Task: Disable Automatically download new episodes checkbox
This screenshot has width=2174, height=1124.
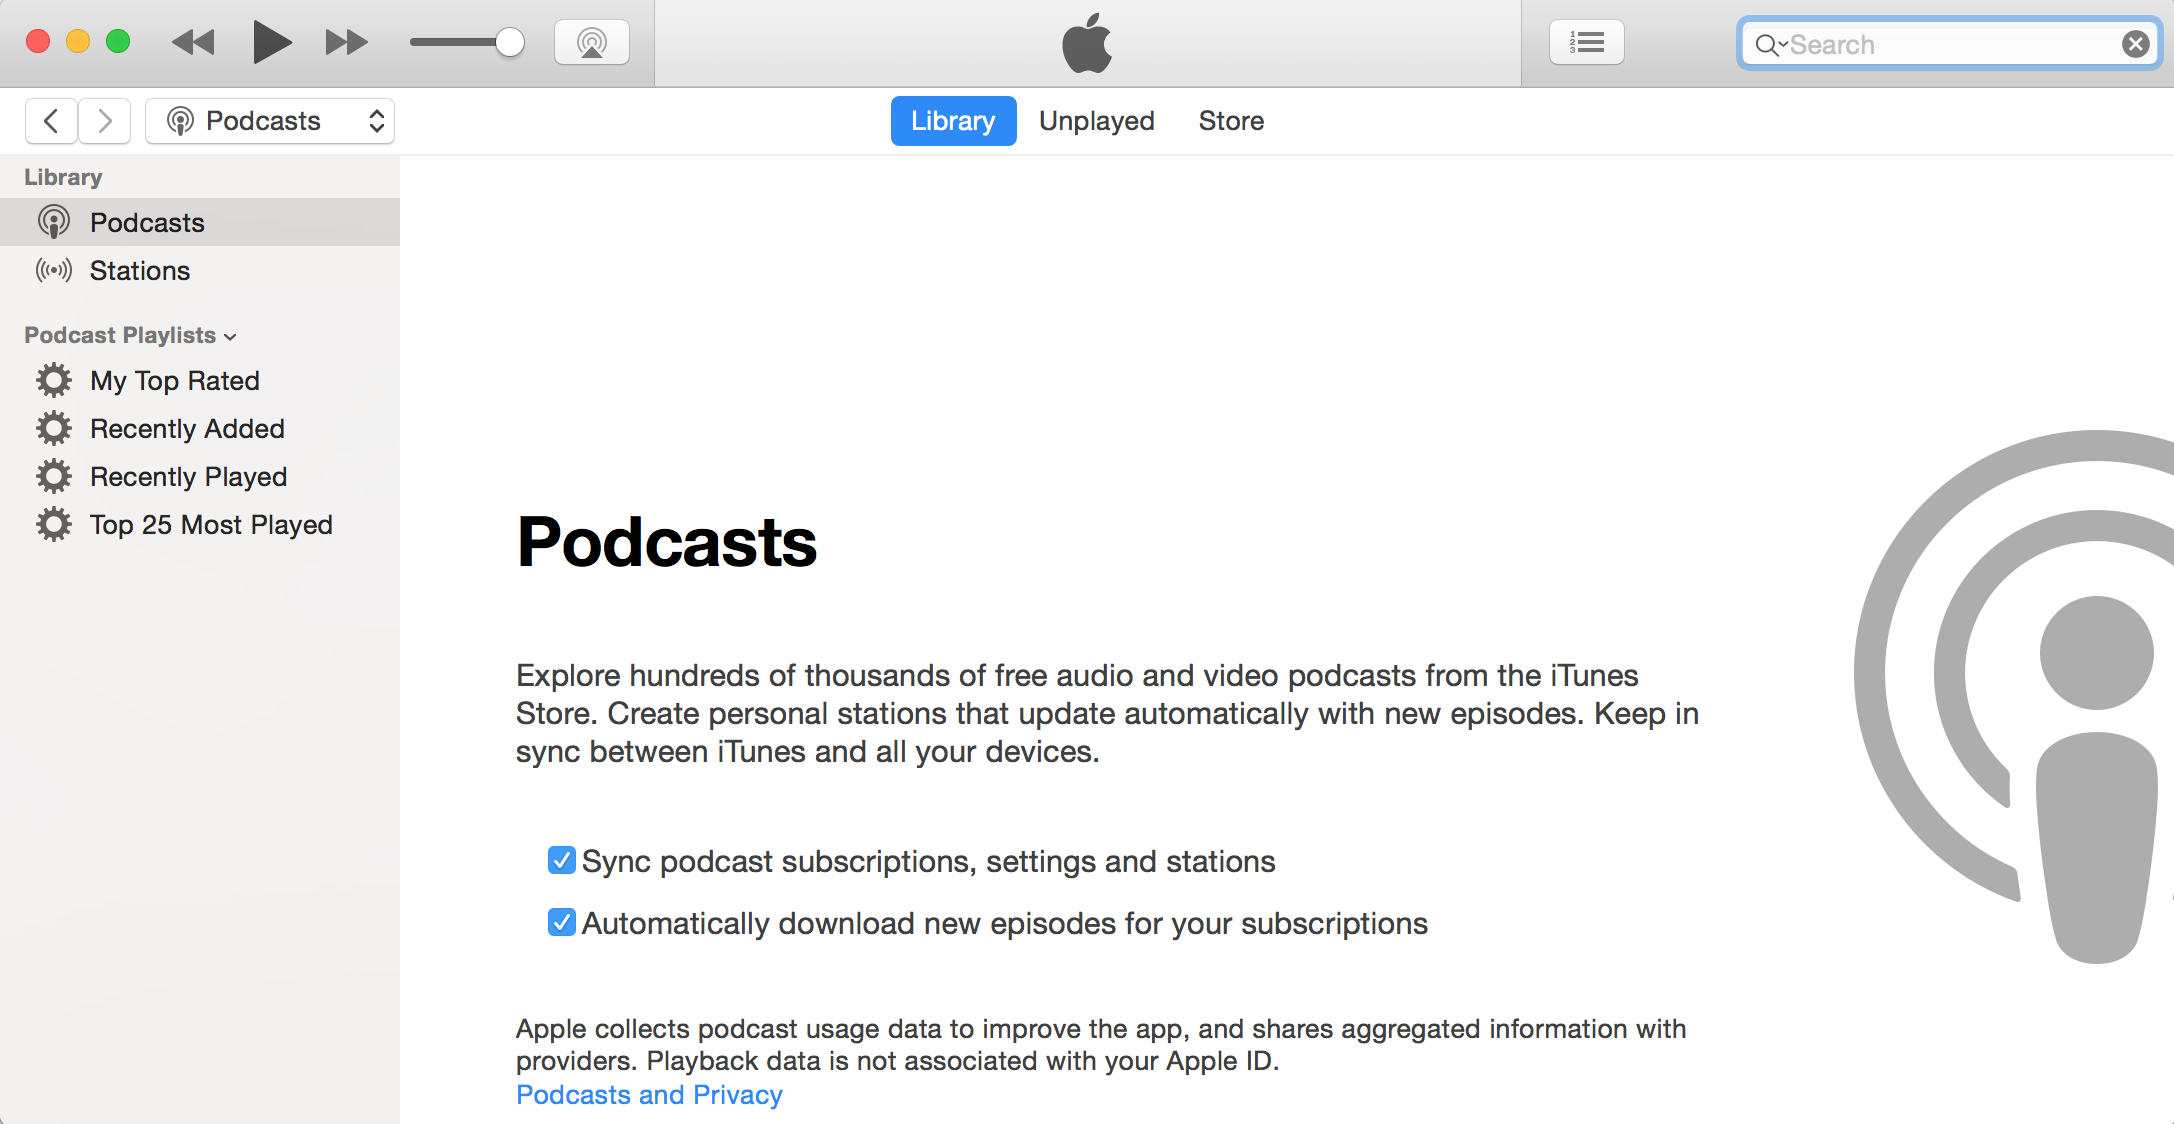Action: (x=562, y=922)
